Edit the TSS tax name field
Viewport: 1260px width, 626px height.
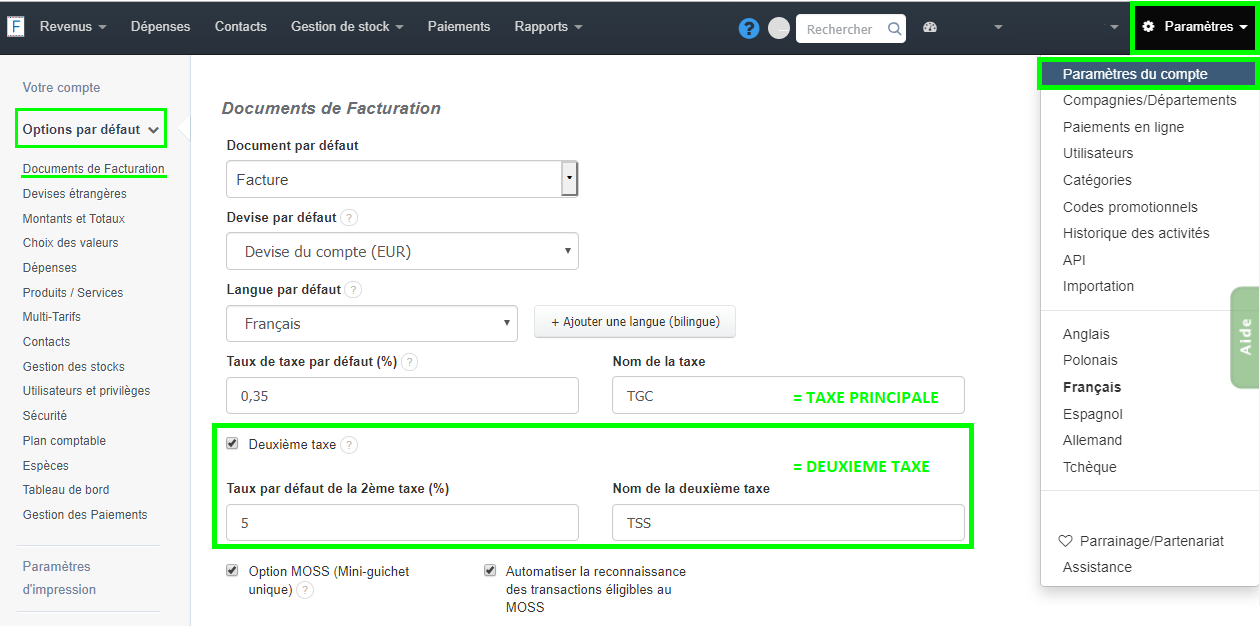(788, 522)
